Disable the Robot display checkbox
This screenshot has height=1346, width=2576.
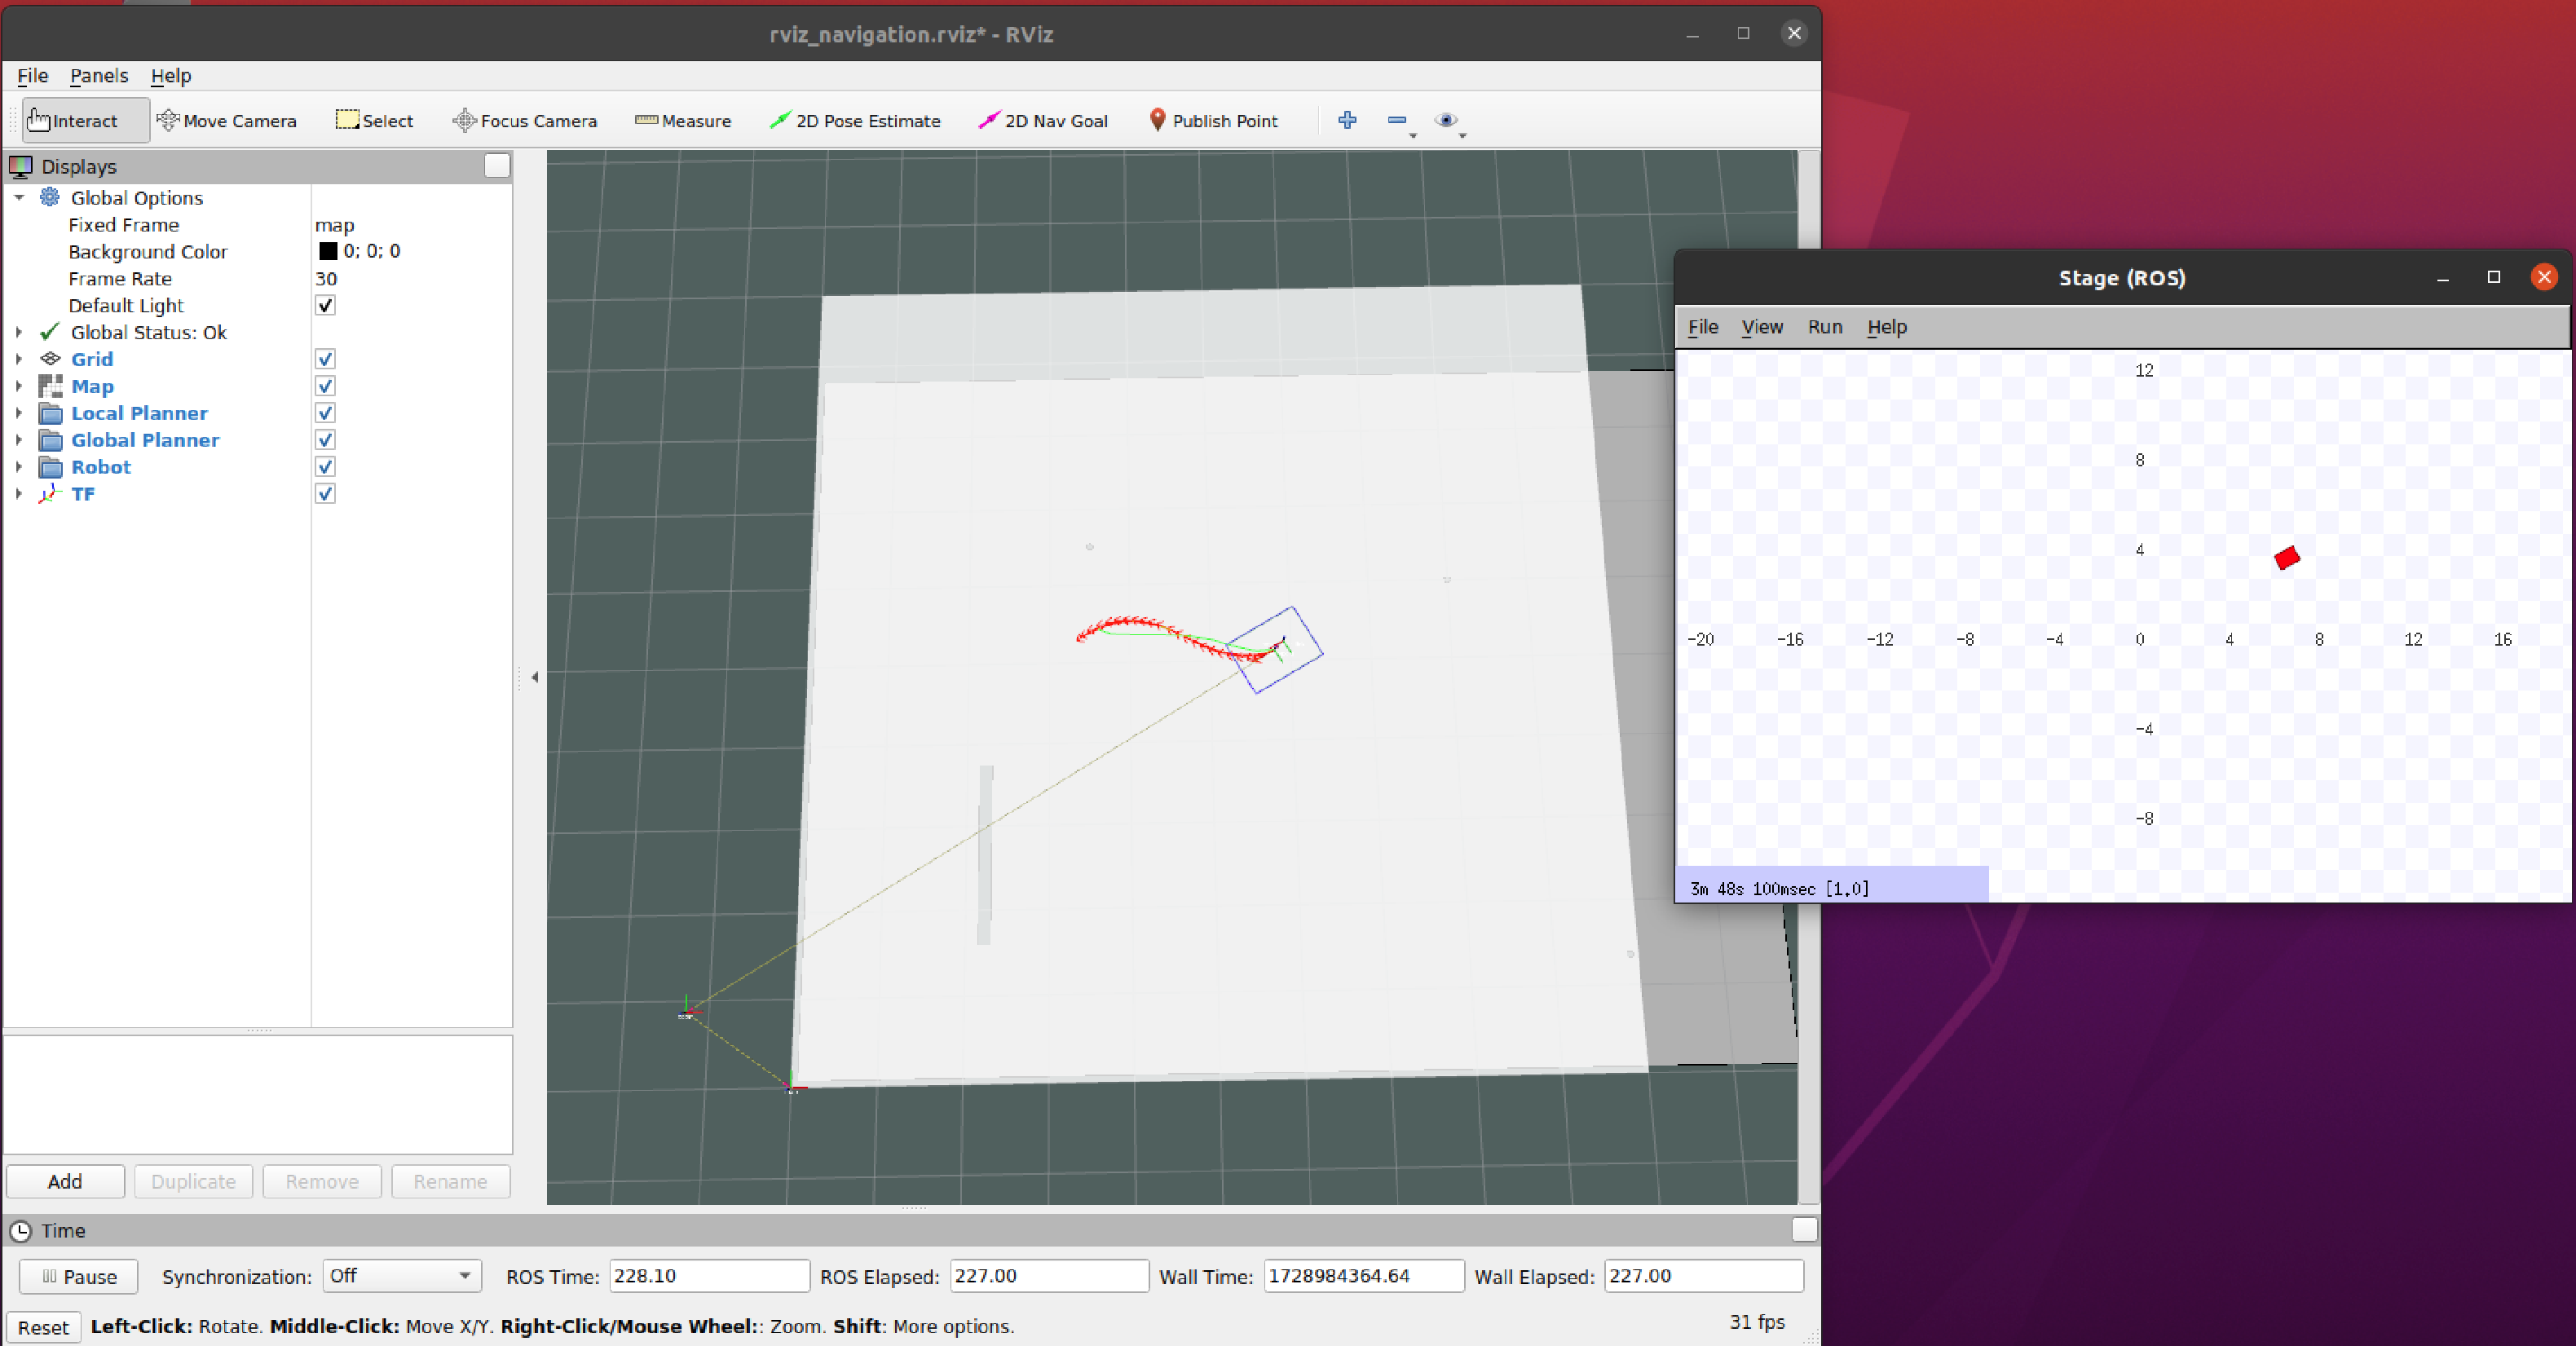pos(325,467)
